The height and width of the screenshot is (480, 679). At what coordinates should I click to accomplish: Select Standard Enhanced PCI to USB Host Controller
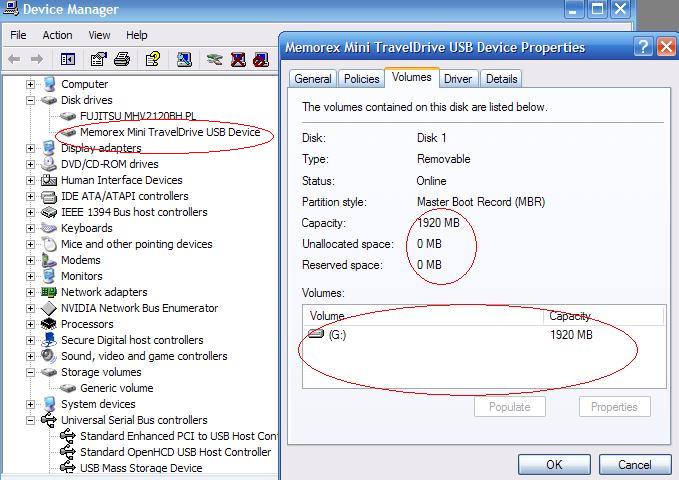coord(178,436)
